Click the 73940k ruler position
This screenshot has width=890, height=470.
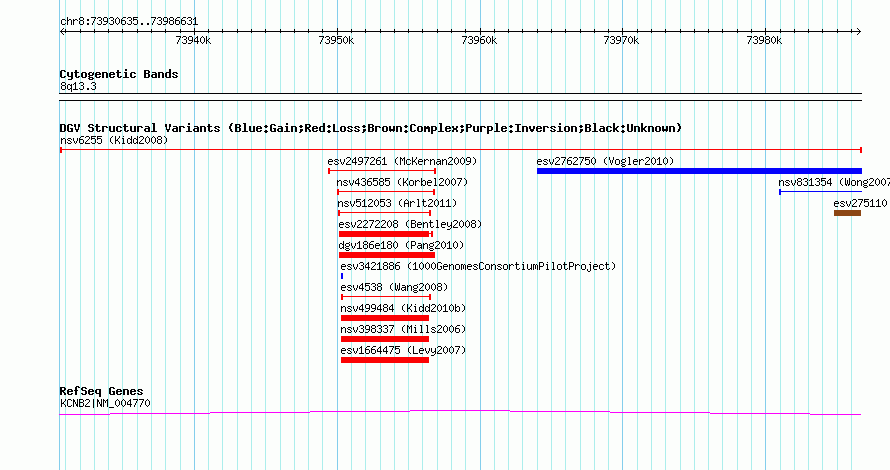tap(194, 40)
